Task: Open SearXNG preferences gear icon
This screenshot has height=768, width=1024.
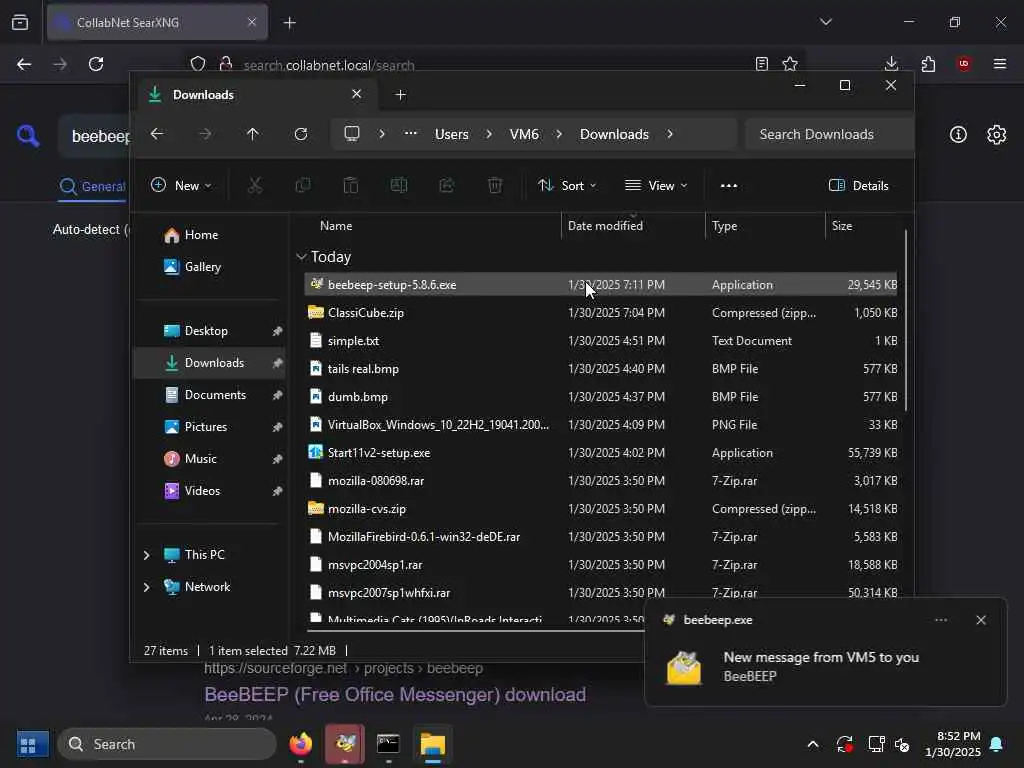Action: pyautogui.click(x=997, y=135)
